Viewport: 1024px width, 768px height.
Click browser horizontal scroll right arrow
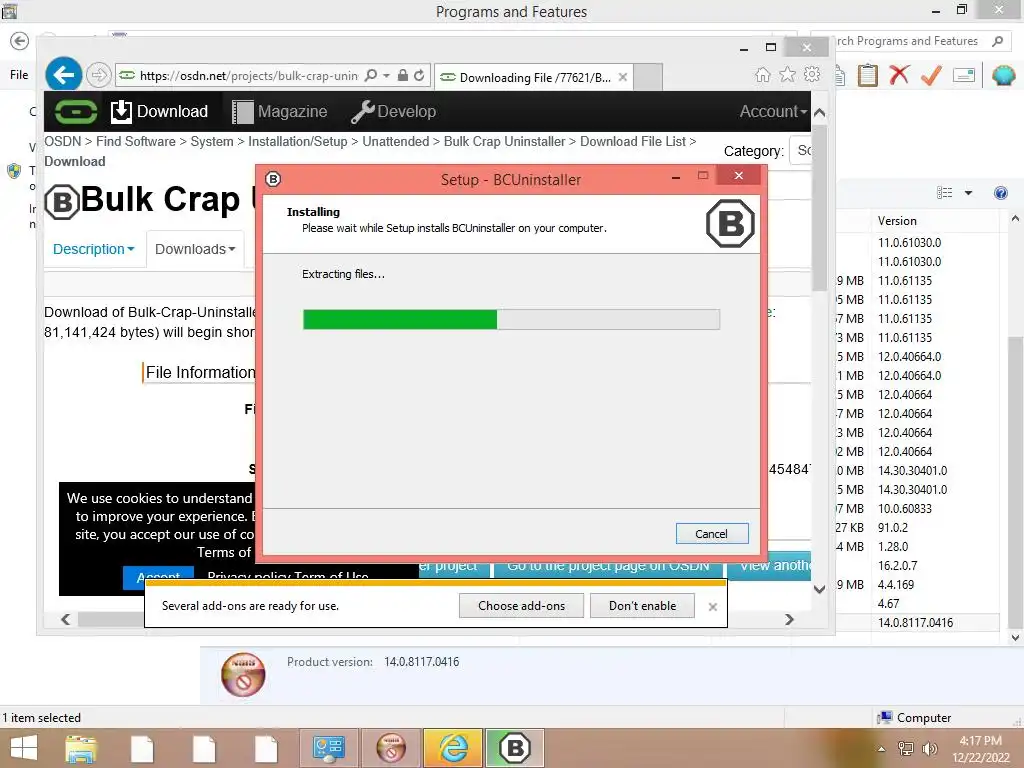coord(790,619)
